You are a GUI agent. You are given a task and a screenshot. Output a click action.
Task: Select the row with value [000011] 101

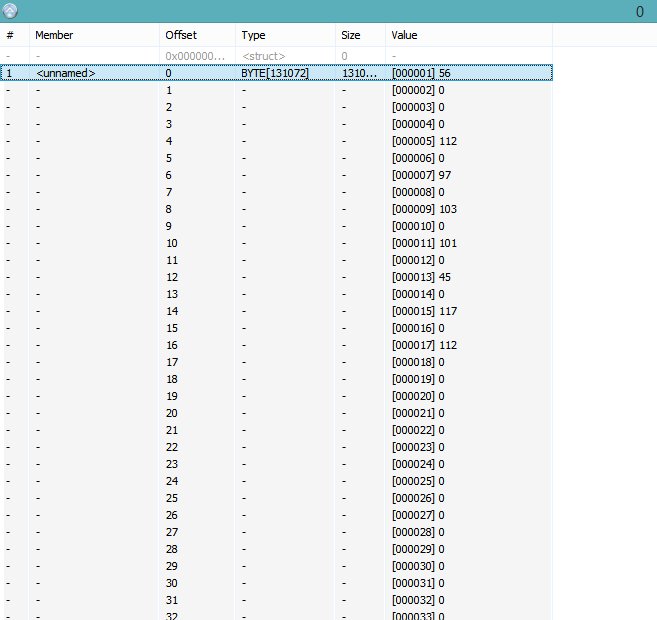[x=424, y=243]
